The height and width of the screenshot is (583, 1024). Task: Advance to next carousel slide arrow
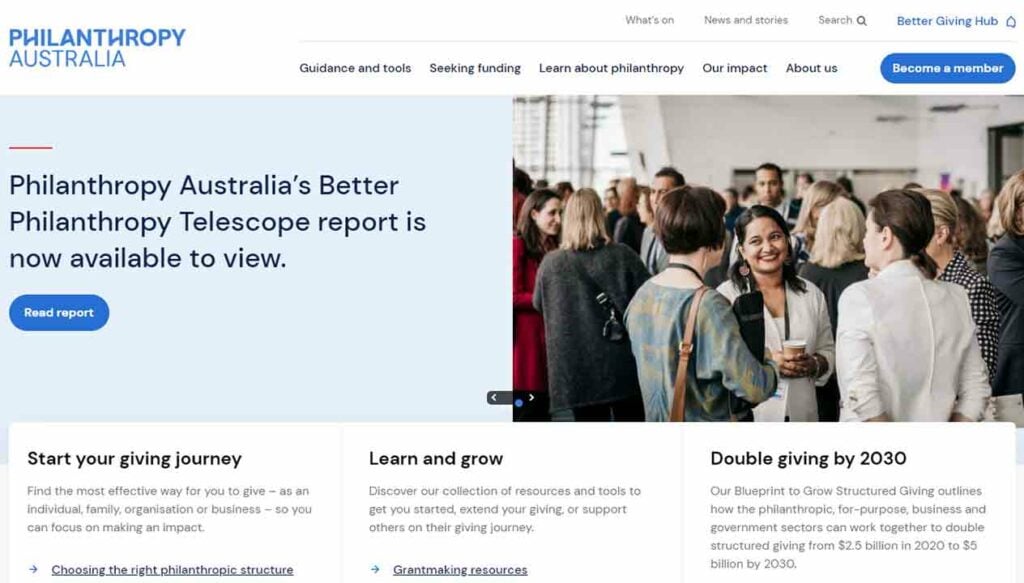pos(532,397)
